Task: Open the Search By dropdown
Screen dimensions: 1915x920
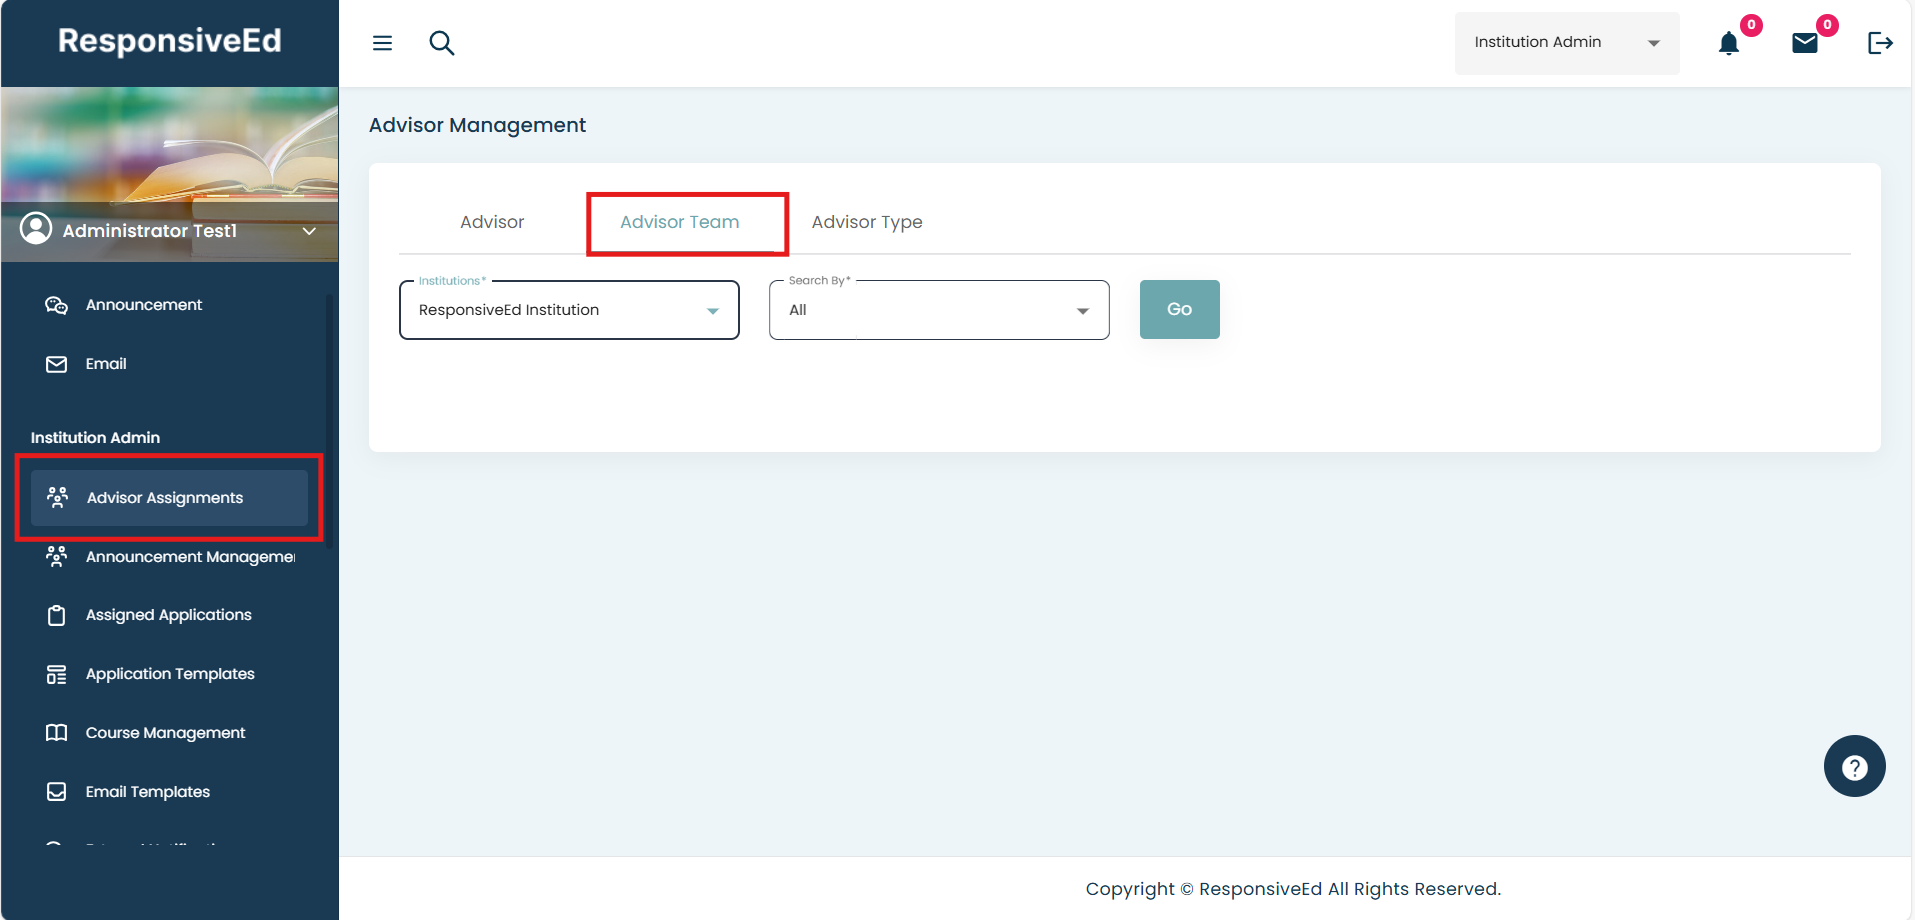Action: (938, 310)
